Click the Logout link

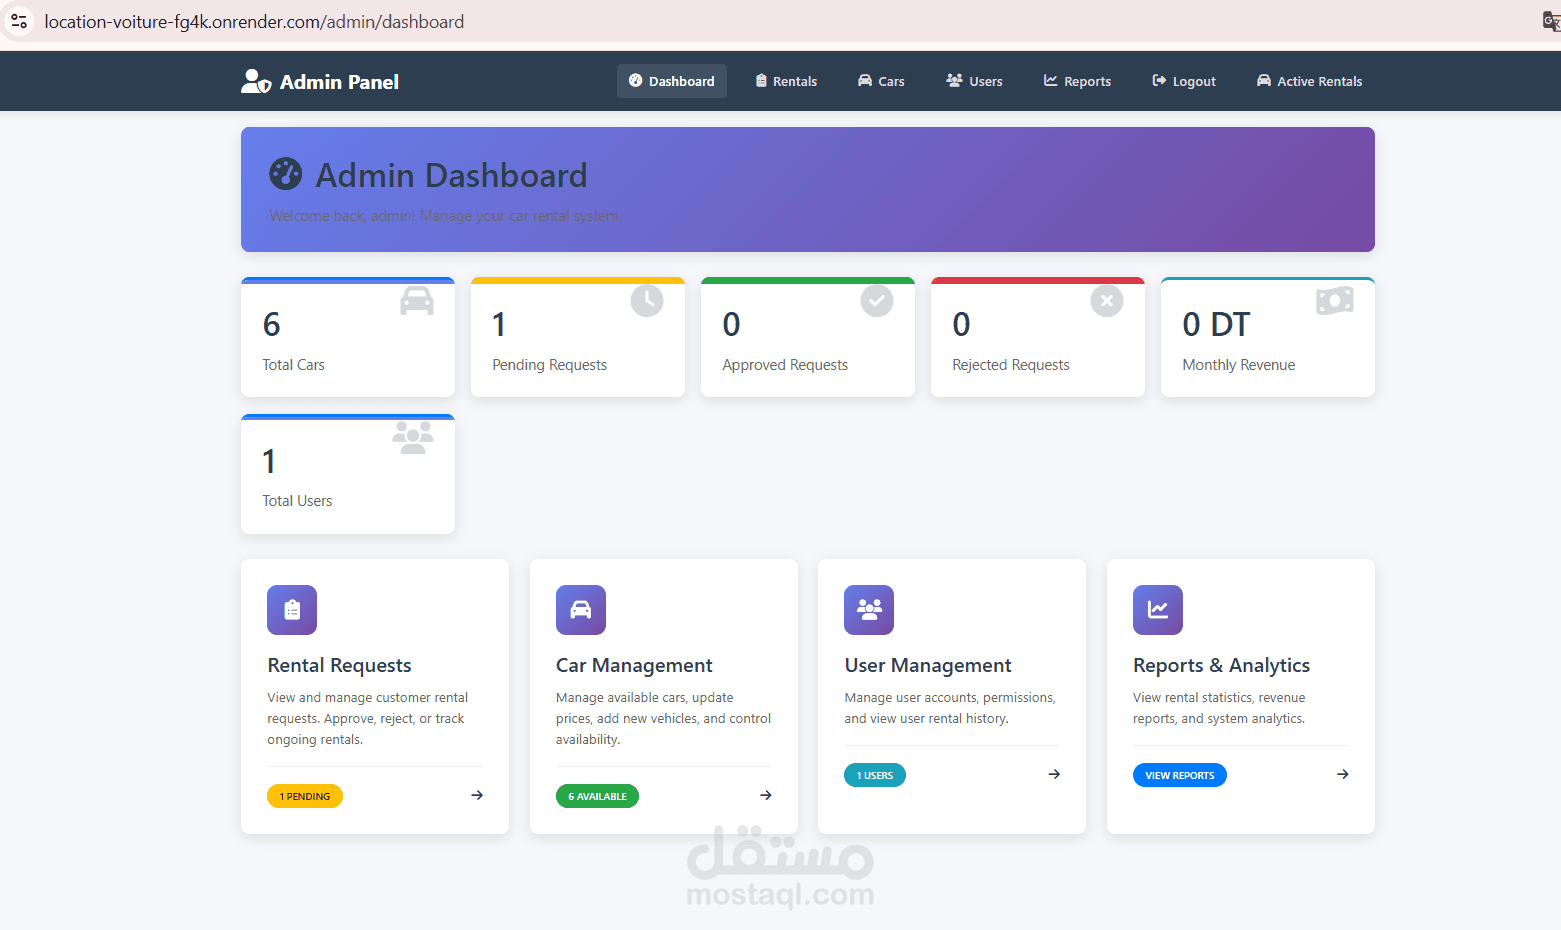[x=1184, y=81]
